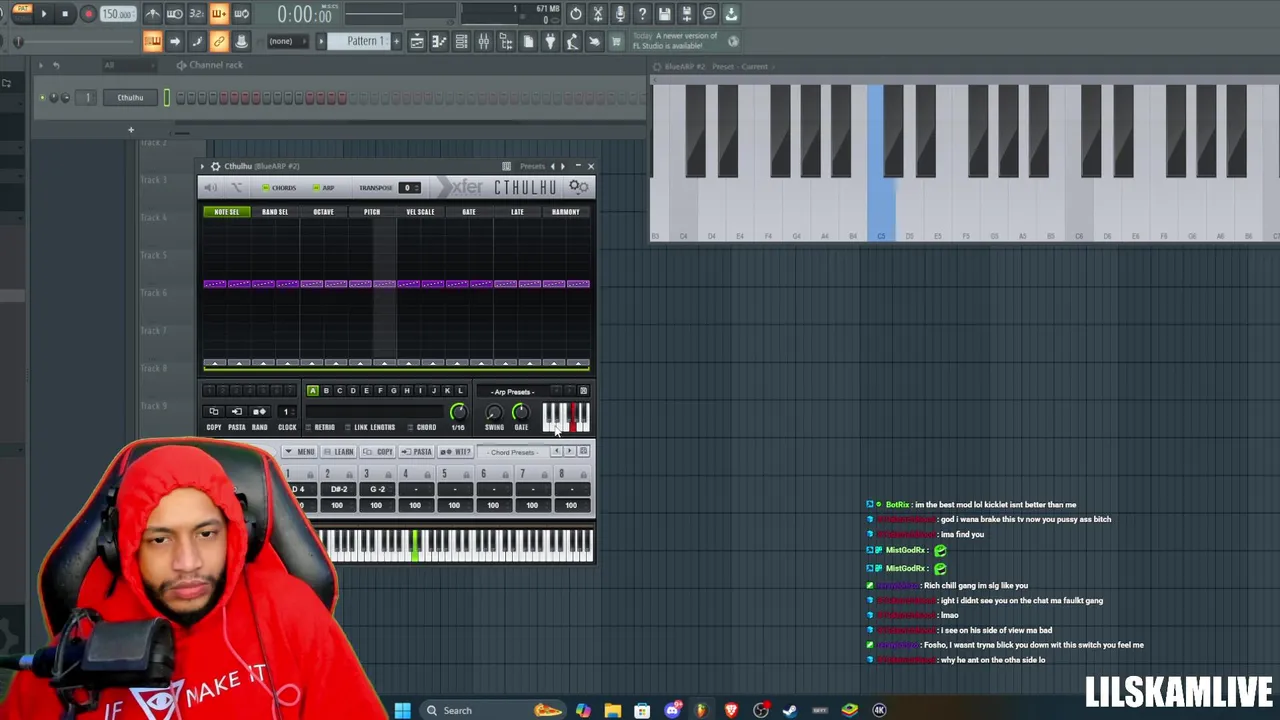Open the Presets label in Cthulhu title bar
This screenshot has height=720, width=1280.
pos(532,166)
